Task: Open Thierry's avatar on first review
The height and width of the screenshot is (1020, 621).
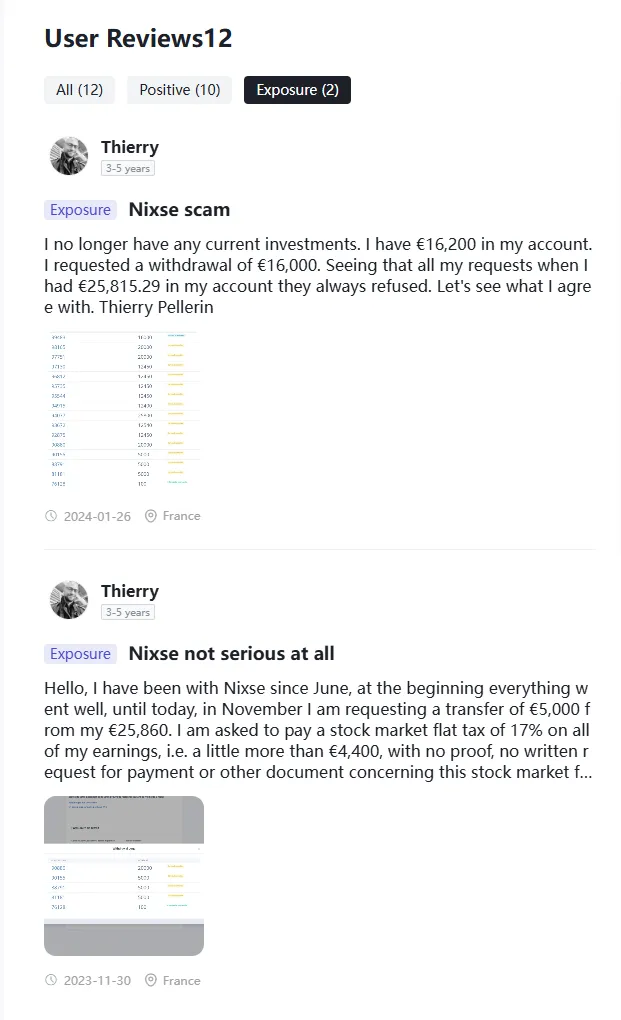Action: (x=69, y=156)
